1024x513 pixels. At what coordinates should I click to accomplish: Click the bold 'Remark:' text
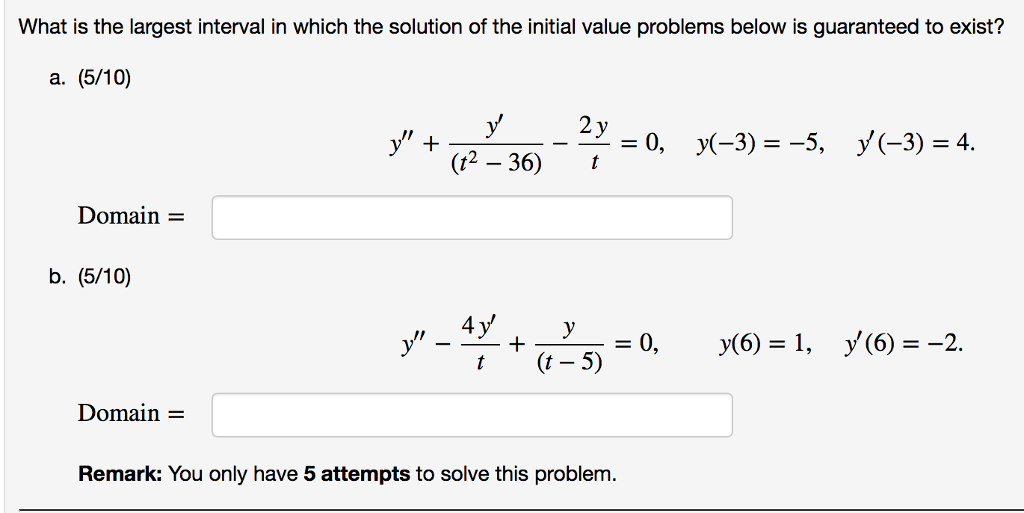point(120,473)
